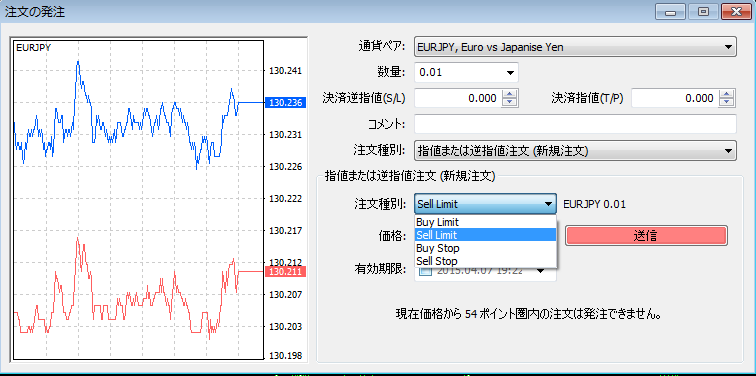Click into the 決済指値(T/P) value field

pyautogui.click(x=675, y=98)
